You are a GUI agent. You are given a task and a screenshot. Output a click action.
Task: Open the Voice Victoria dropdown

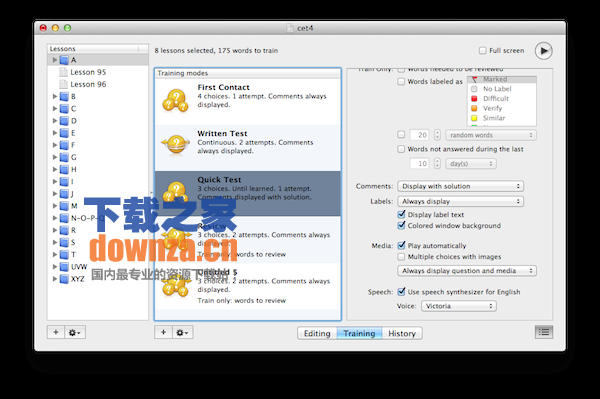459,306
